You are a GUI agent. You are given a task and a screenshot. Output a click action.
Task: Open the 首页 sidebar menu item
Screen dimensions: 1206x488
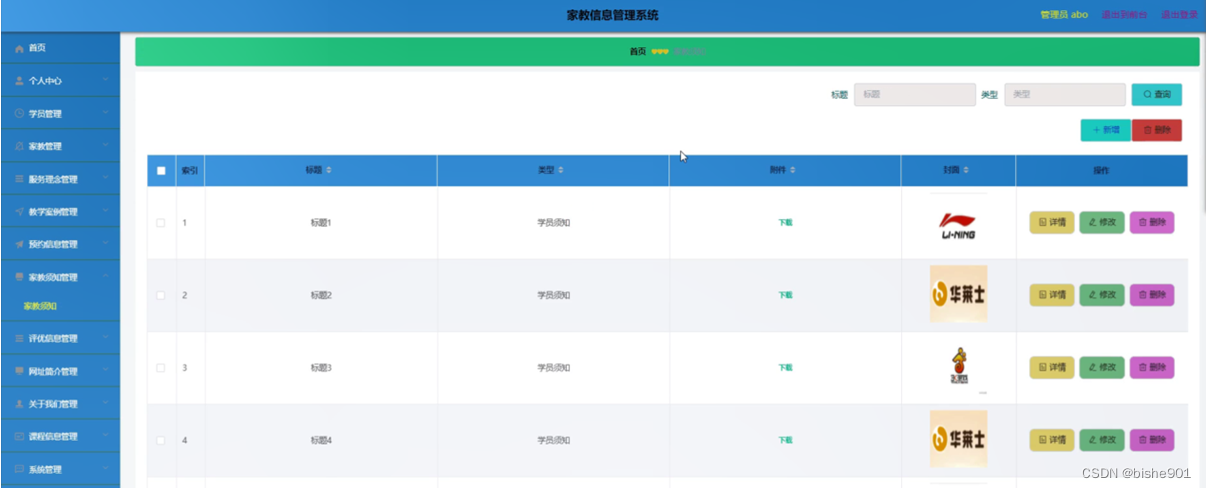pyautogui.click(x=60, y=48)
